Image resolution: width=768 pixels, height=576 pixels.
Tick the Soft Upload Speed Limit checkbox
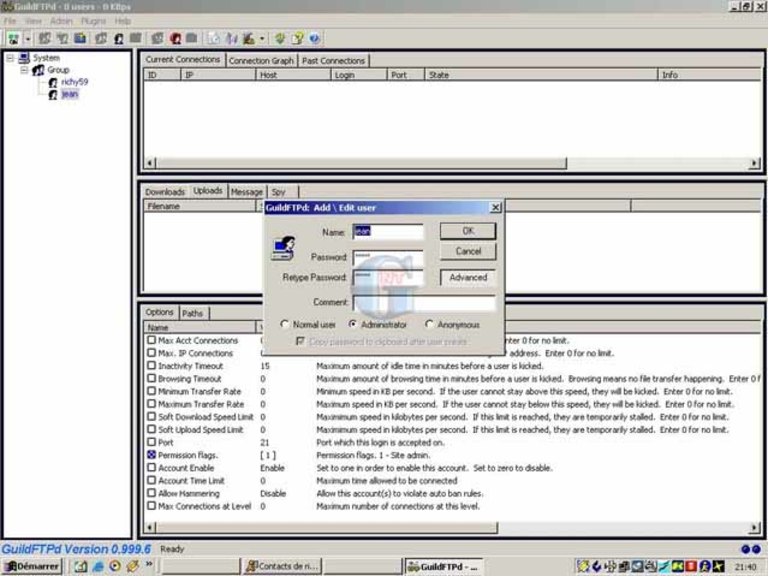(x=152, y=429)
